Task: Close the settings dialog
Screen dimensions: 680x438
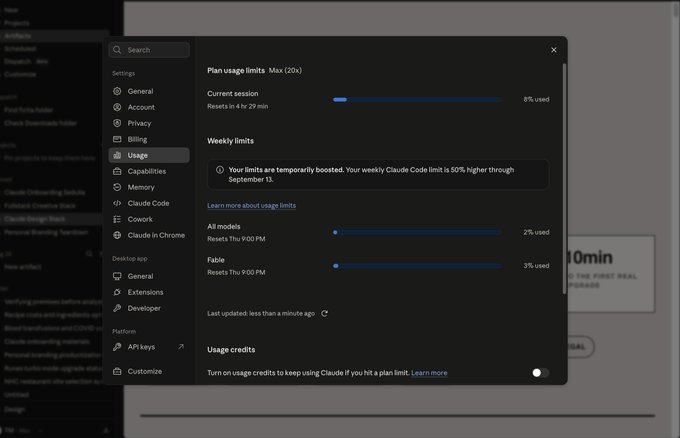Action: click(x=554, y=50)
